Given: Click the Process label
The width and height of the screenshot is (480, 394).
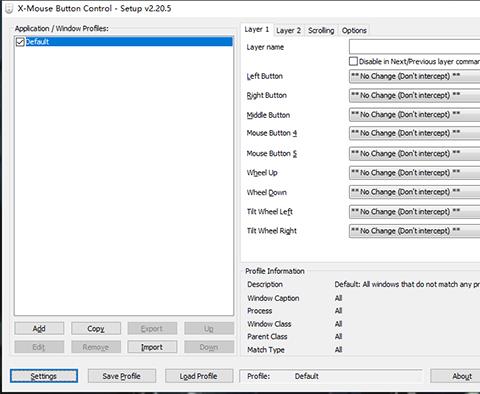Looking at the screenshot, I should [x=260, y=311].
